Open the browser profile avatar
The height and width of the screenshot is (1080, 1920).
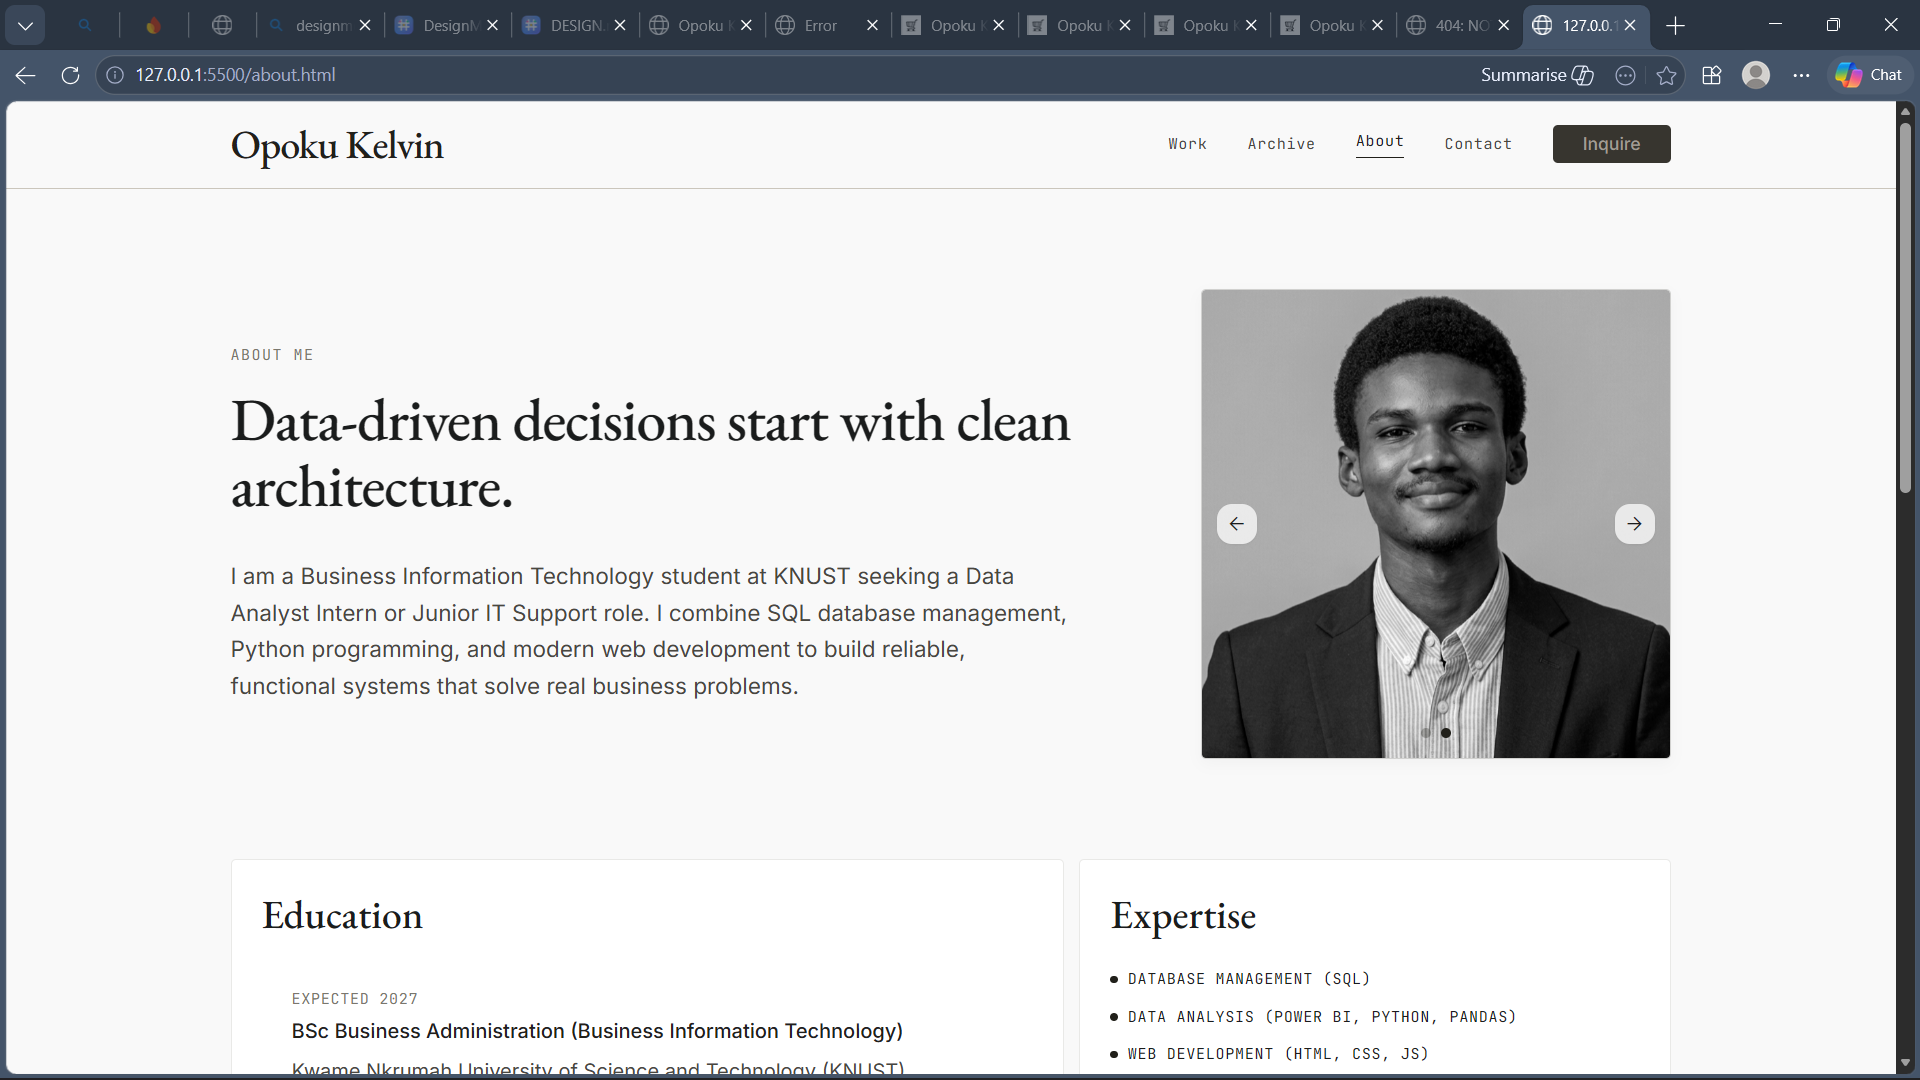coord(1756,75)
